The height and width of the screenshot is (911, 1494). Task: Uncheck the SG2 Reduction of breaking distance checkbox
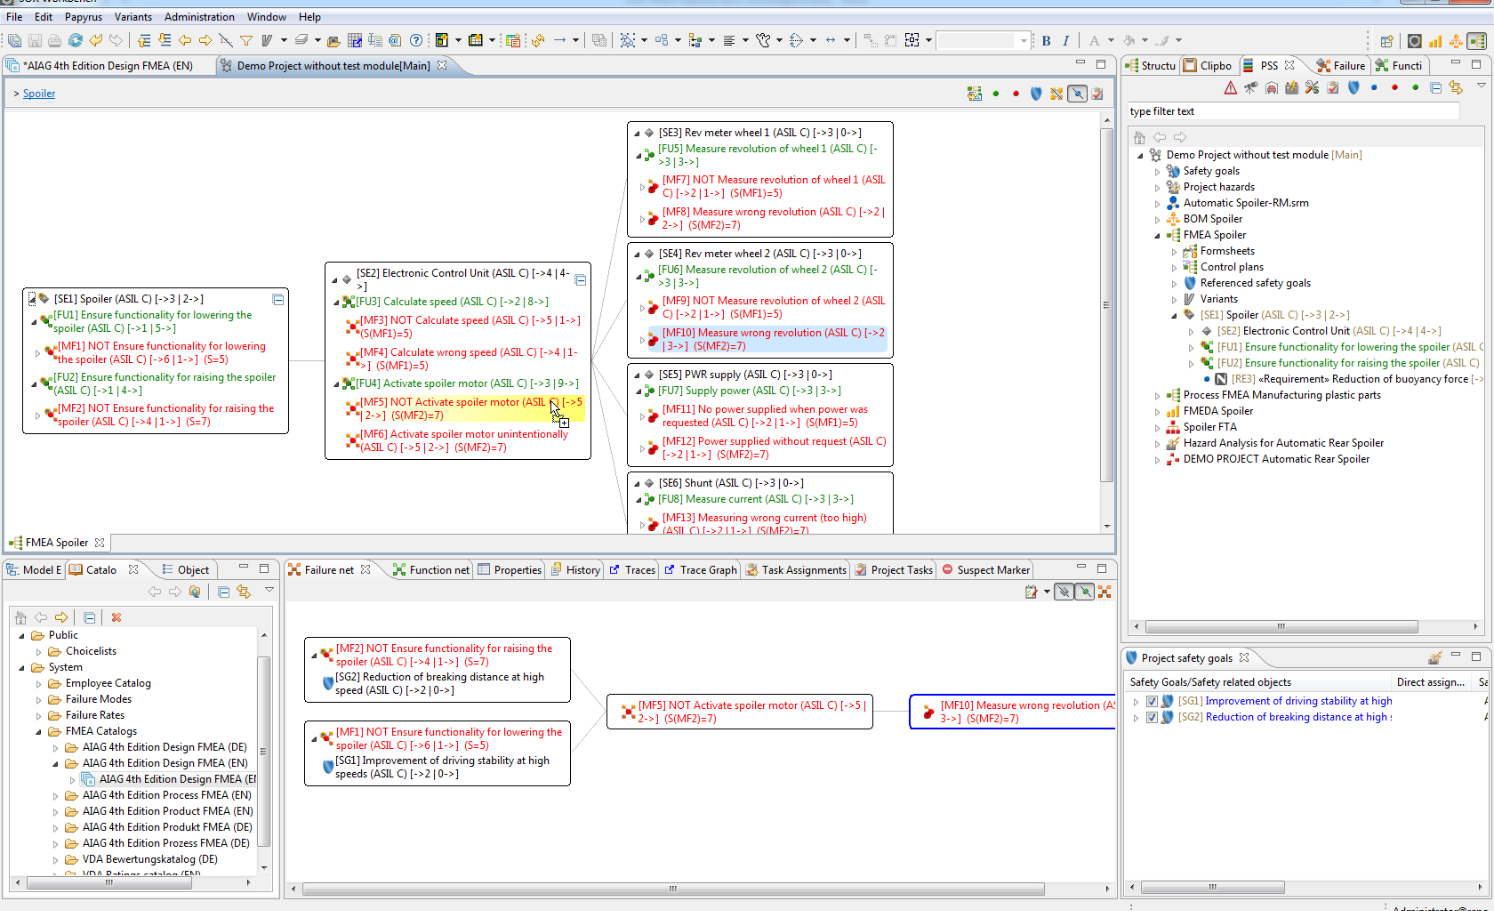coord(1151,717)
